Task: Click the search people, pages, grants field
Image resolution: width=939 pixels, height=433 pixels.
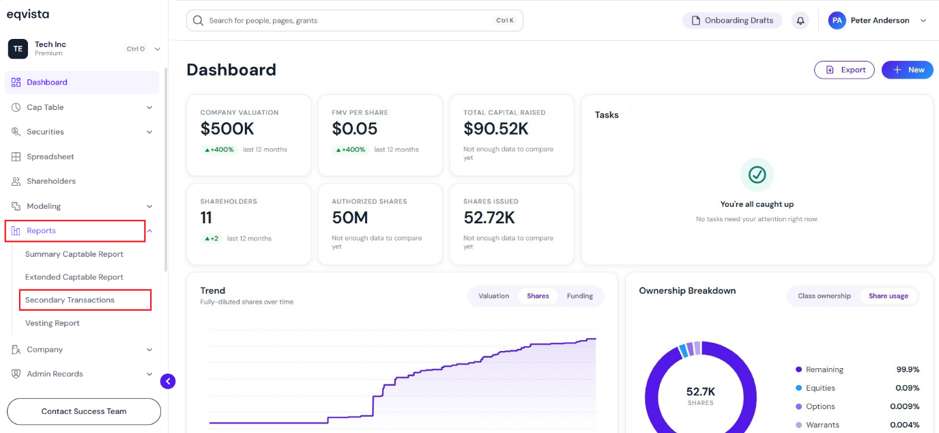Action: point(355,20)
